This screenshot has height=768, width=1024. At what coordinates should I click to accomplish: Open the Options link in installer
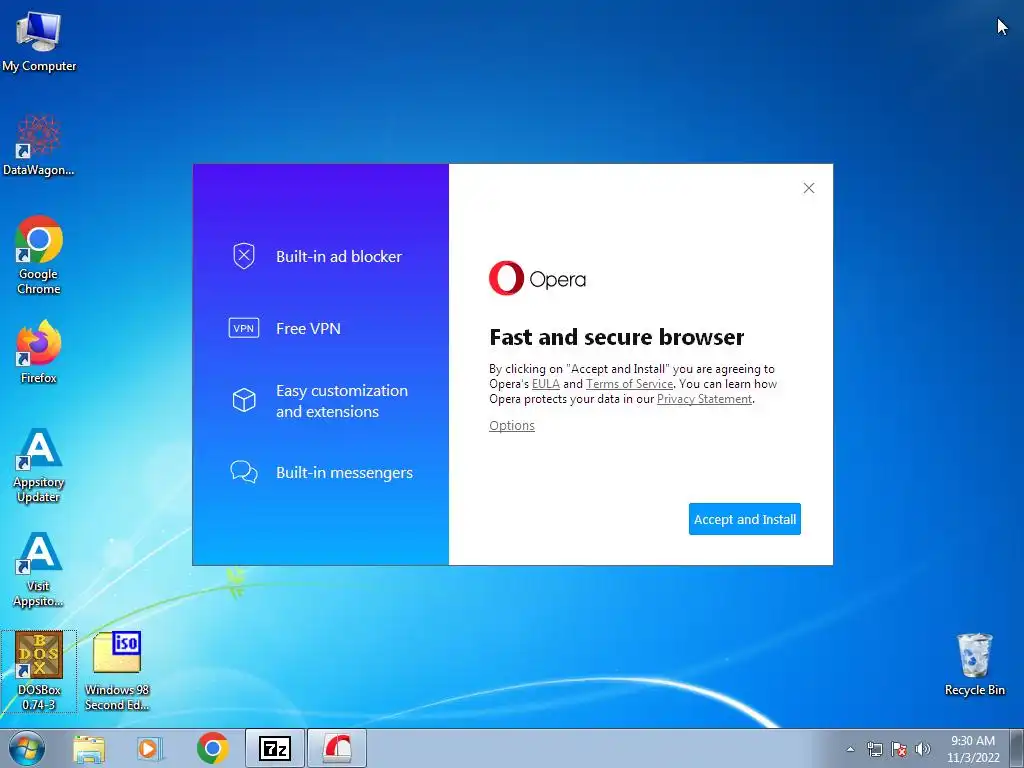[x=512, y=426]
